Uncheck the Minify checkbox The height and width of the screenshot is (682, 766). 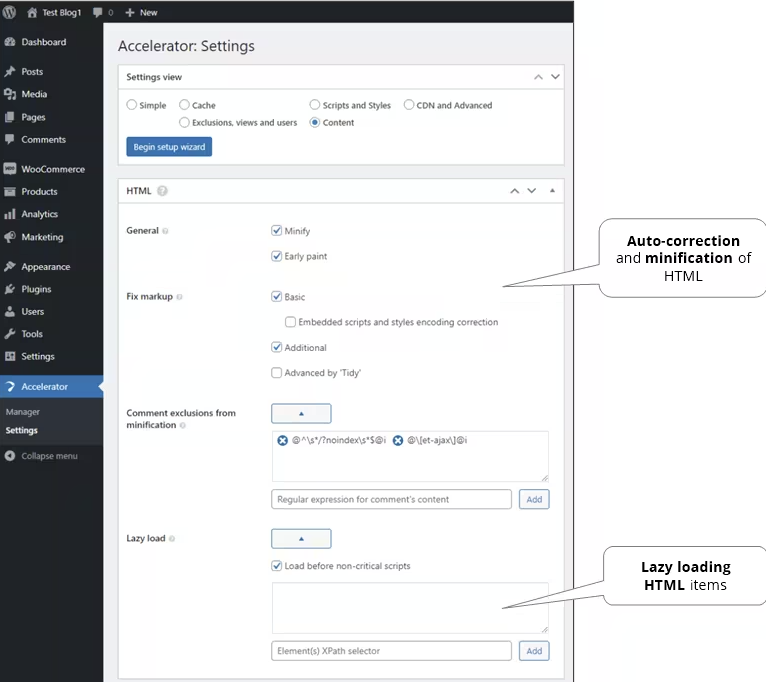pyautogui.click(x=277, y=231)
